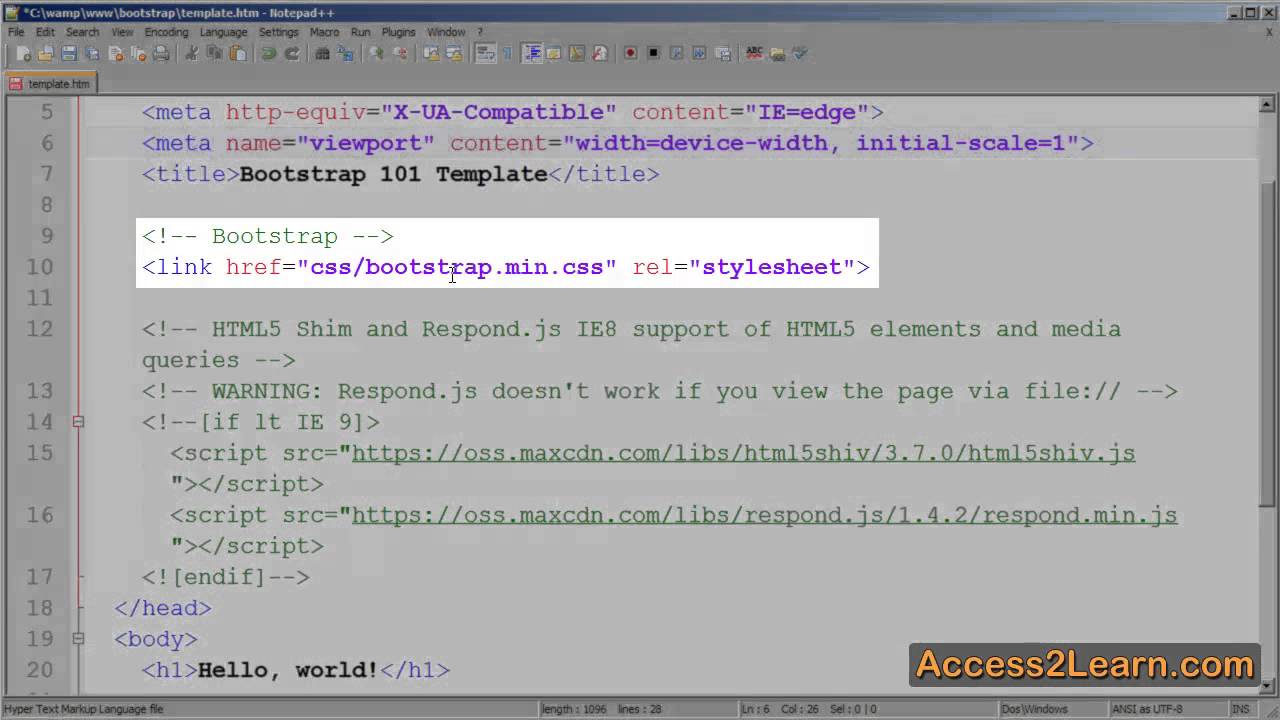Place cursor in 'Bootstrap 101 Template' title
The image size is (1280, 720).
coord(393,174)
